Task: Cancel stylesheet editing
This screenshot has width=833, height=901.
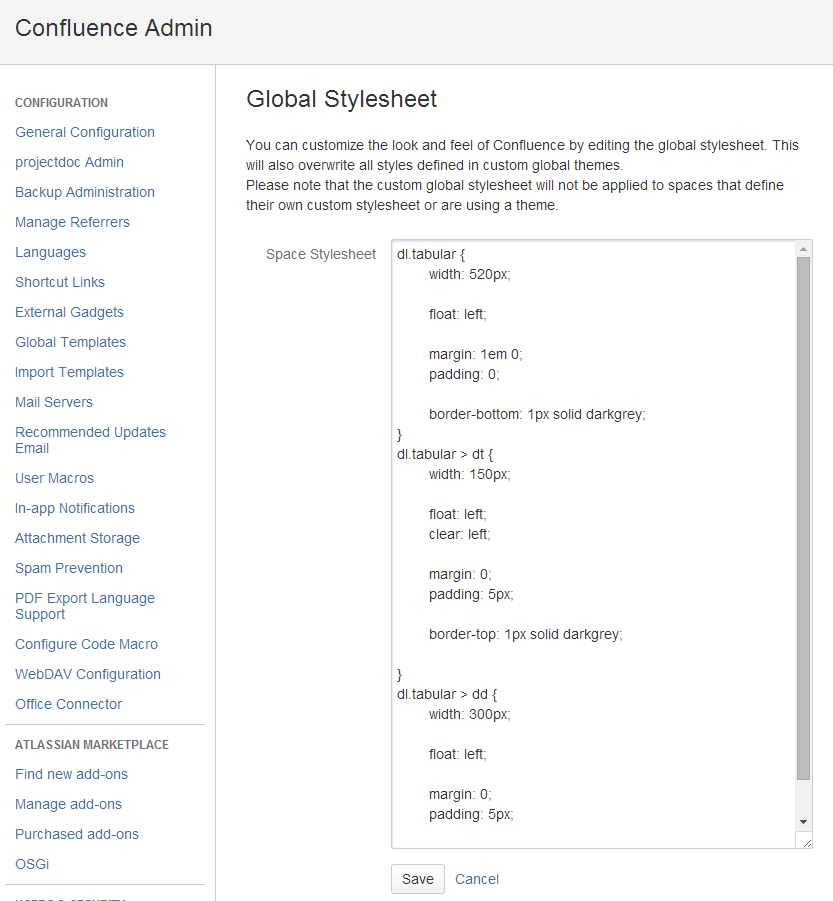Action: point(477,879)
